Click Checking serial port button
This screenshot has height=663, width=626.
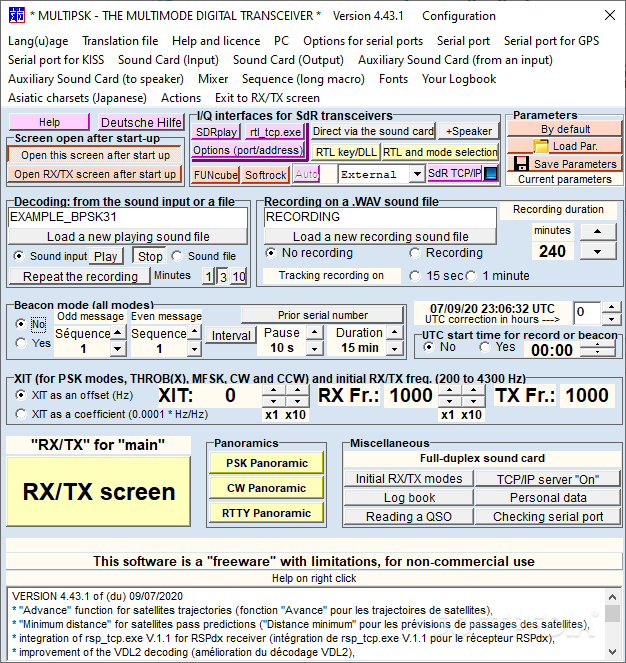548,516
